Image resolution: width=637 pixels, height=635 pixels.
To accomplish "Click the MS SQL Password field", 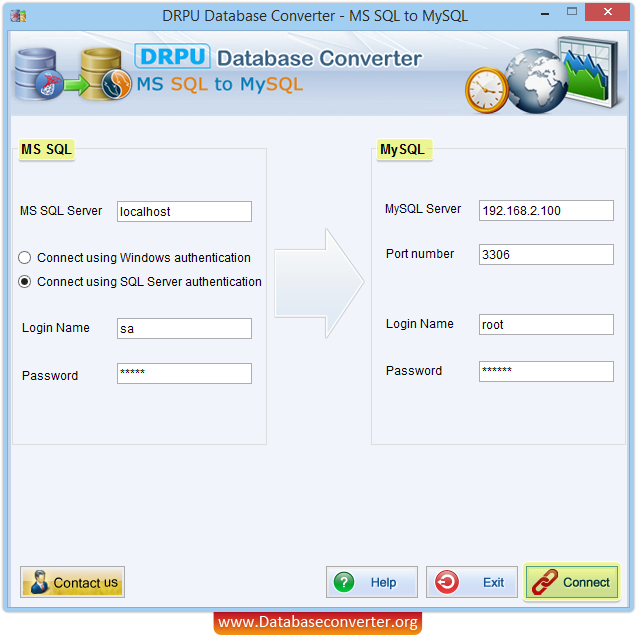I will (184, 373).
